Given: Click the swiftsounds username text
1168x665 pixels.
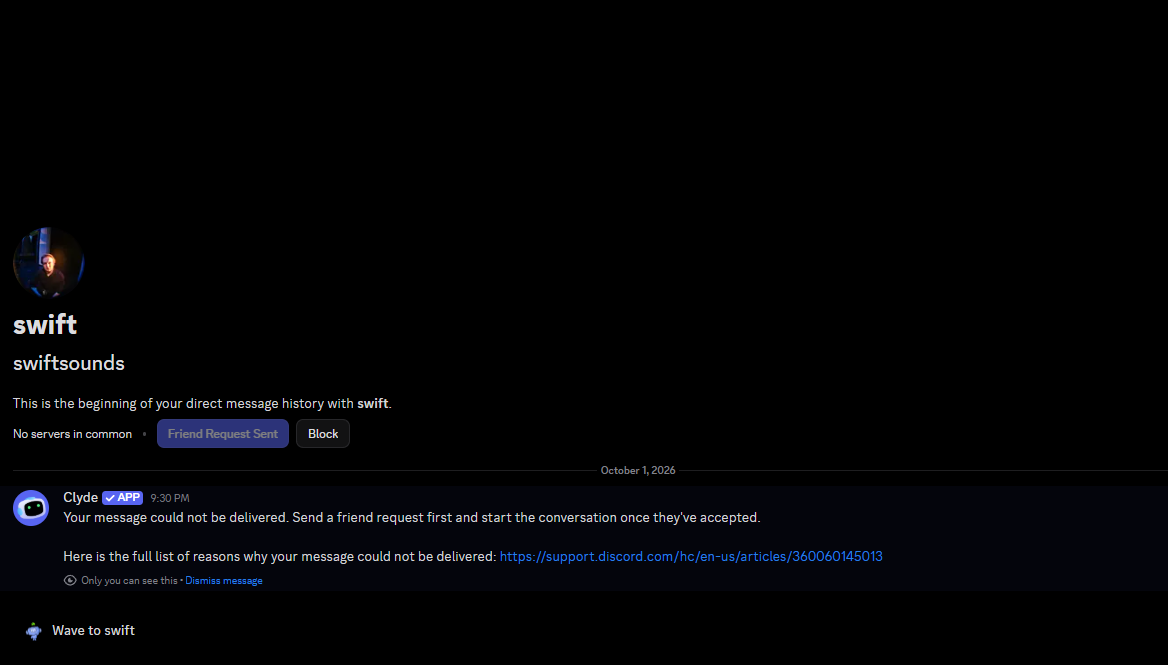Looking at the screenshot, I should pyautogui.click(x=69, y=363).
